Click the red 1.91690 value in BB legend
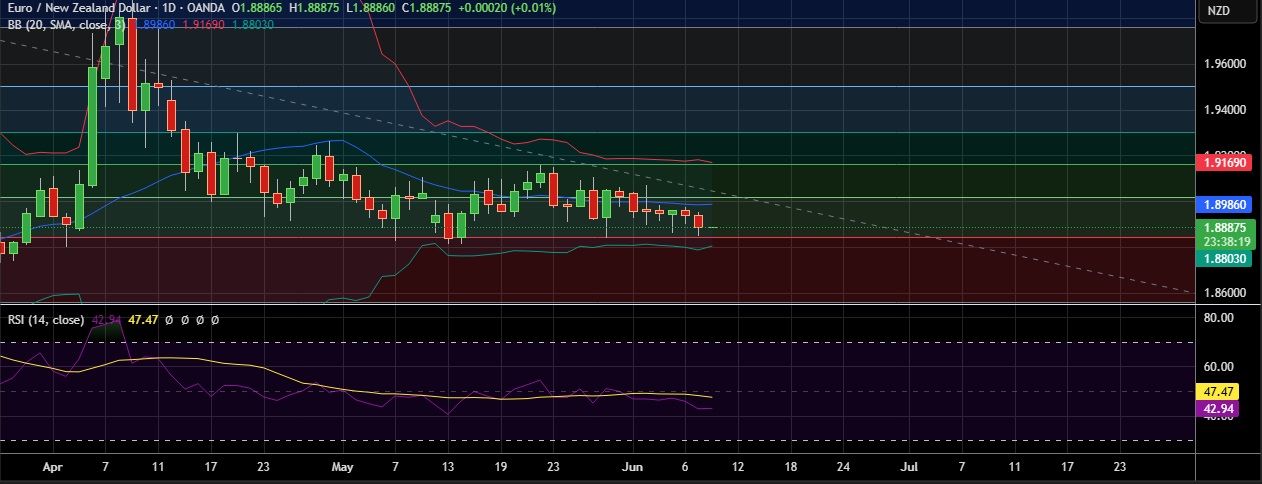 pyautogui.click(x=206, y=25)
